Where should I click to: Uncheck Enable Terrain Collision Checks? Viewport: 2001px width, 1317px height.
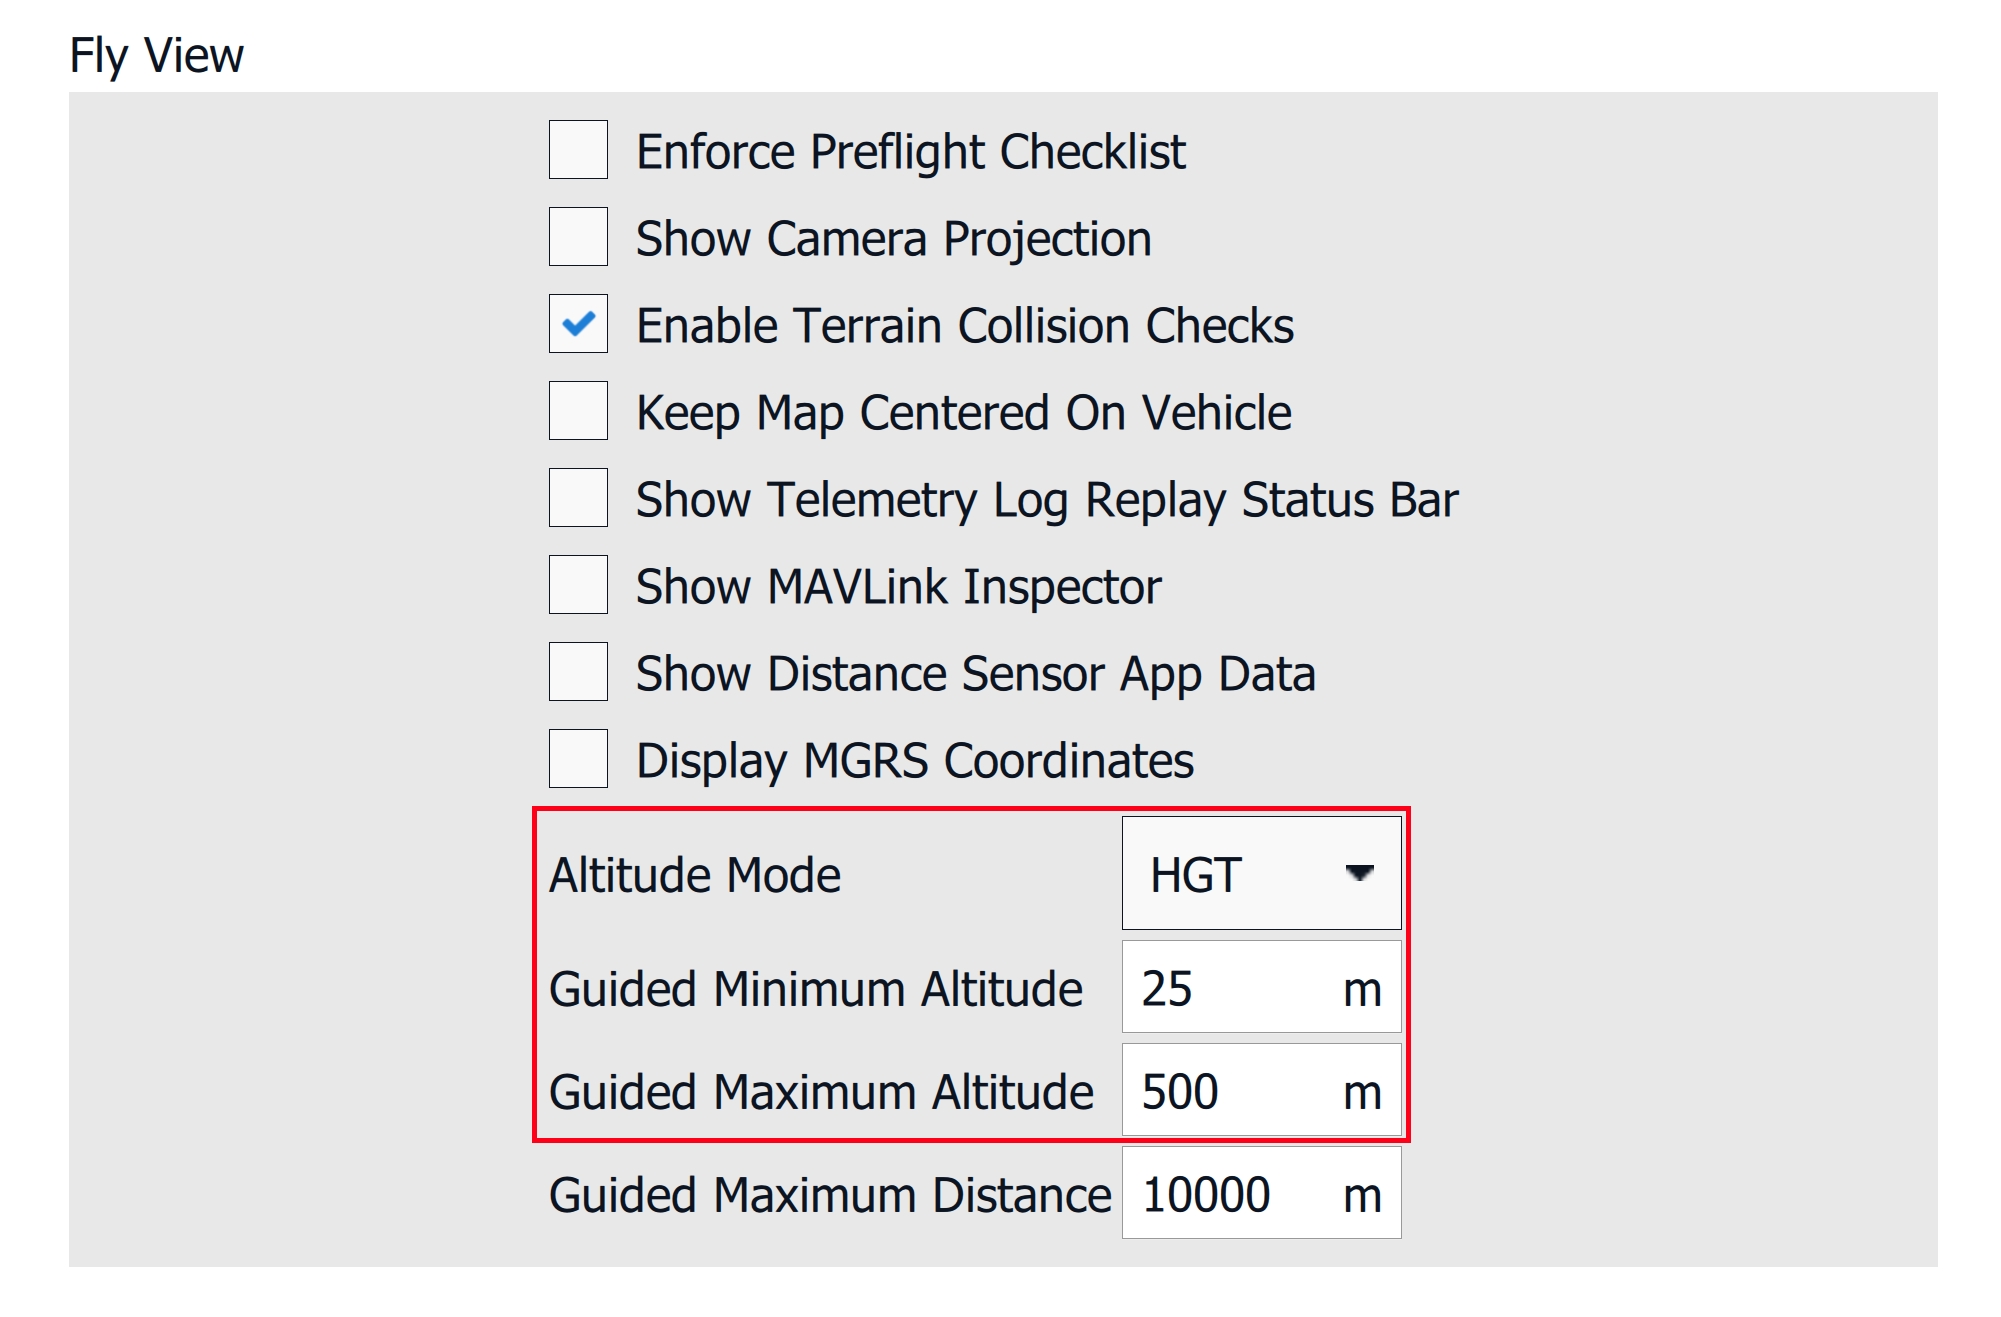[x=578, y=324]
